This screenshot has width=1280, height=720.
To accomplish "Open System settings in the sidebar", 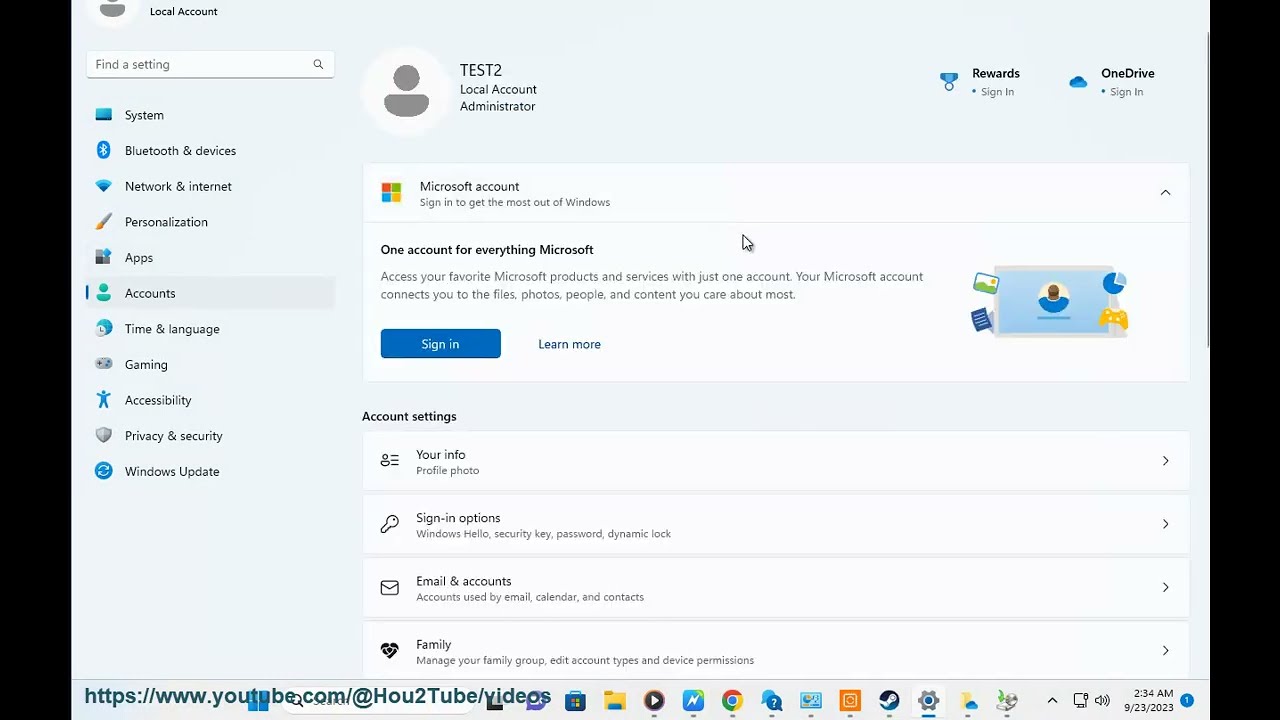I will coord(210,115).
